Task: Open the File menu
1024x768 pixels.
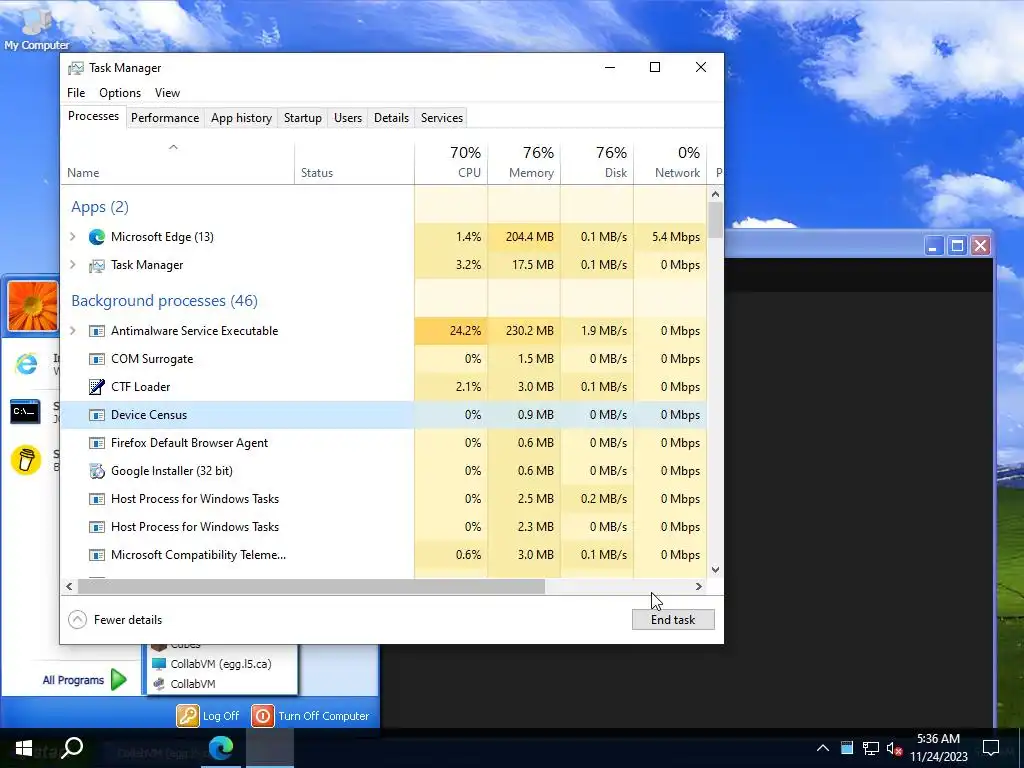Action: (76, 93)
